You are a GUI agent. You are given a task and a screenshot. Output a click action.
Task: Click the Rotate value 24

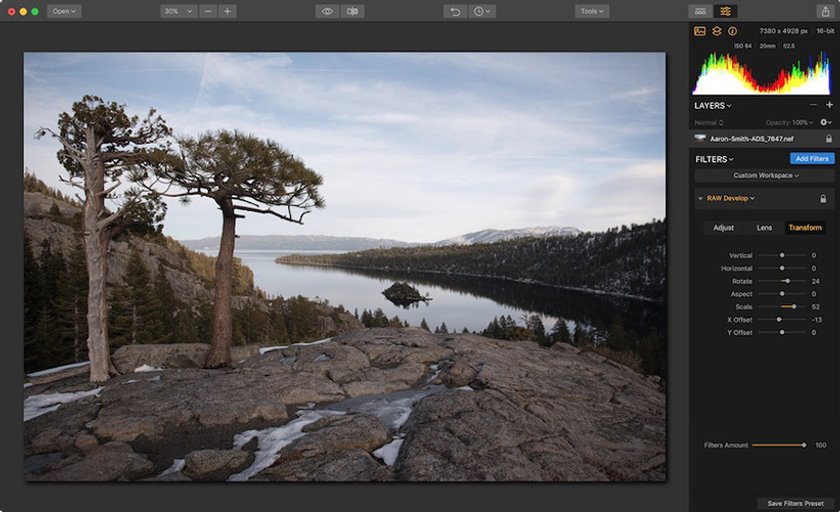coord(815,281)
